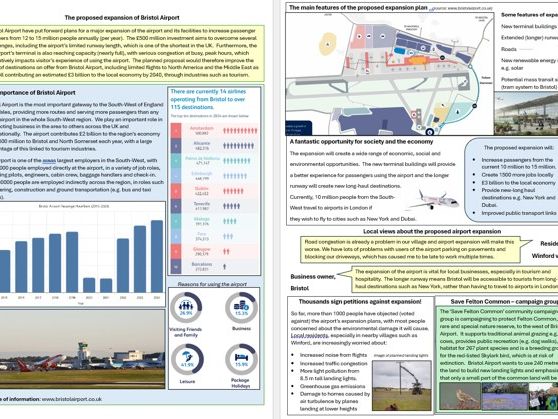Click 'There are currently 14 airlines' heading
Screen dimensions: 558x419
point(208,91)
